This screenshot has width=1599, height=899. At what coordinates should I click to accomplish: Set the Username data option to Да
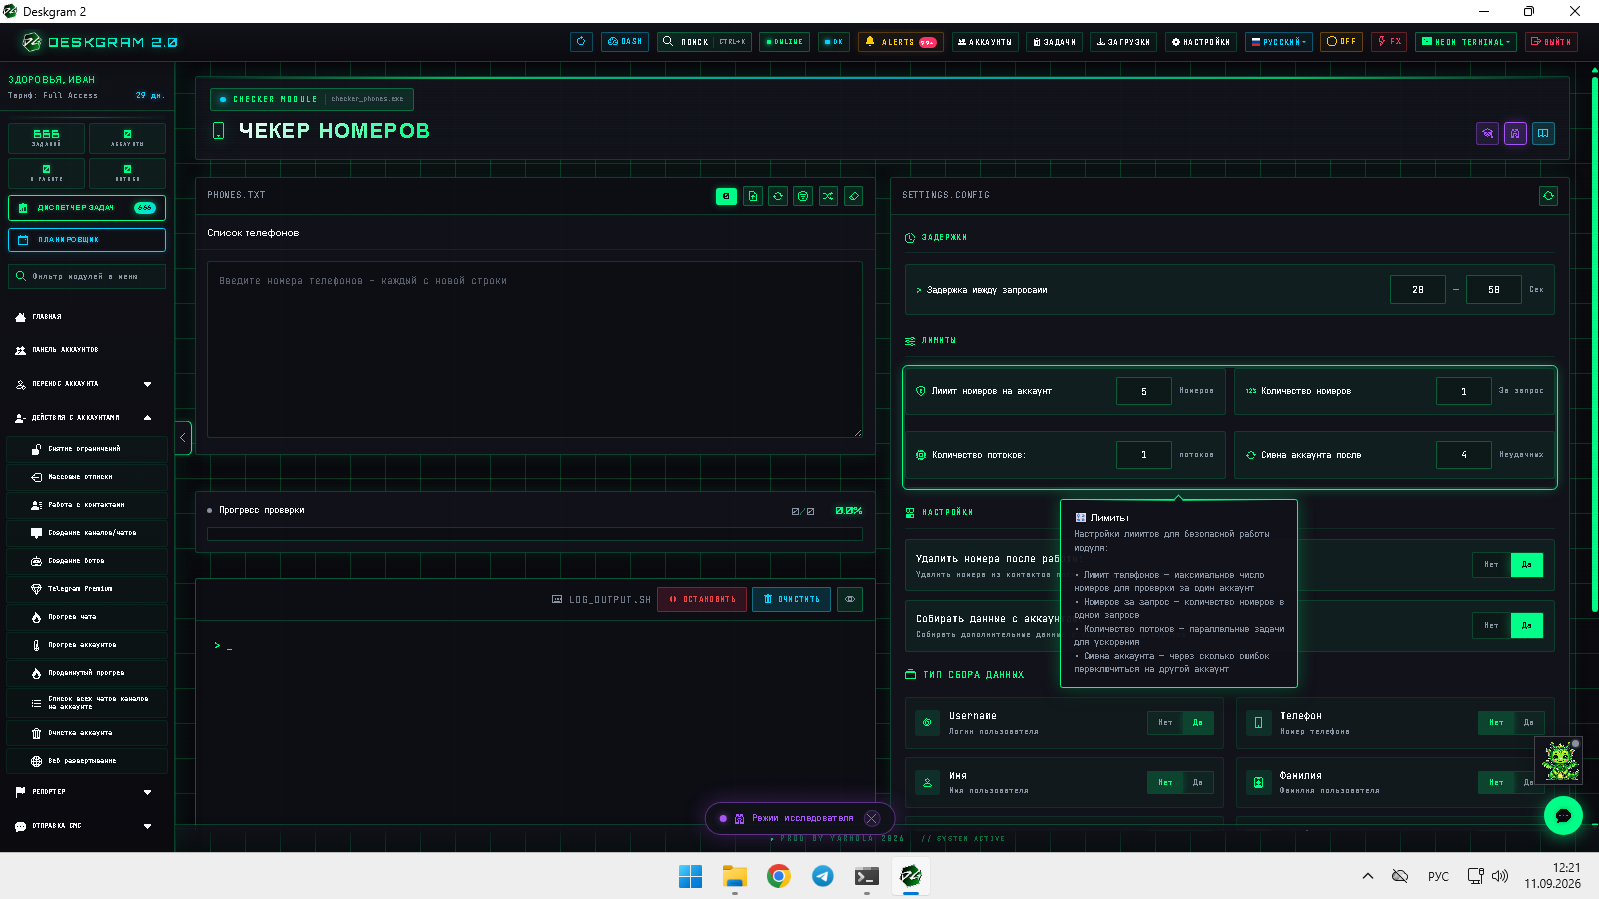click(1197, 722)
